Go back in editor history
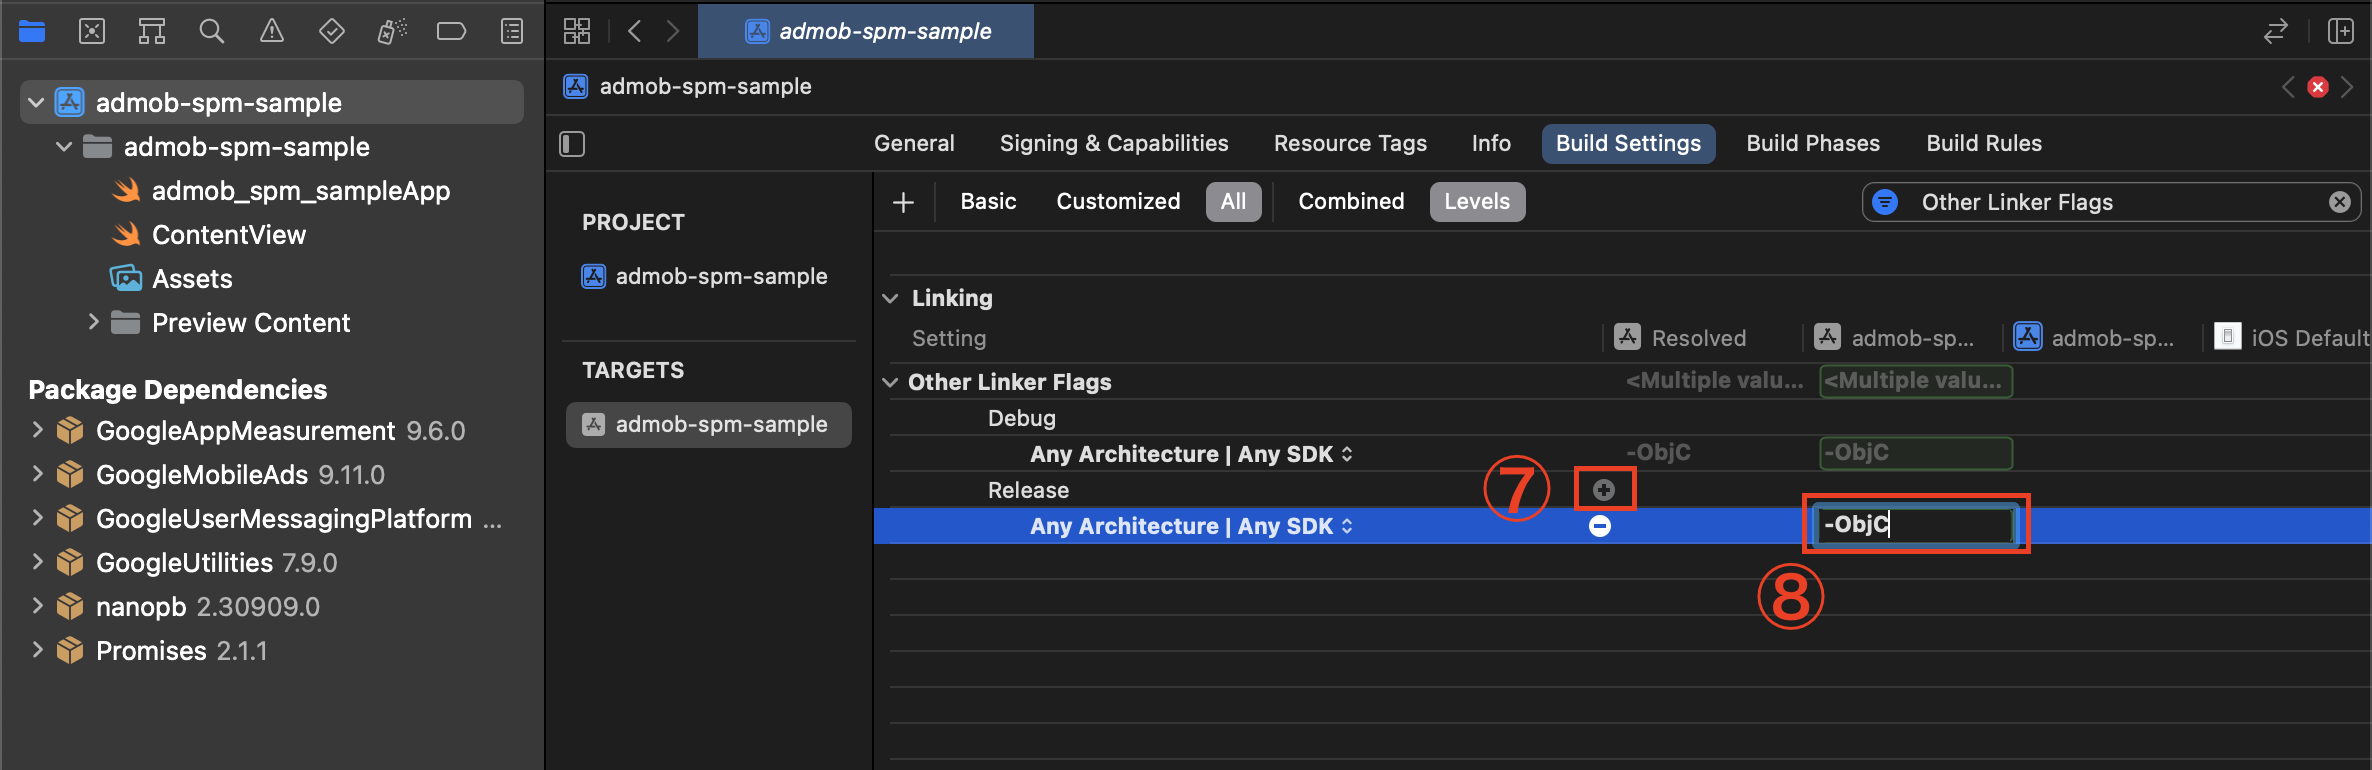The width and height of the screenshot is (2372, 770). pos(634,31)
